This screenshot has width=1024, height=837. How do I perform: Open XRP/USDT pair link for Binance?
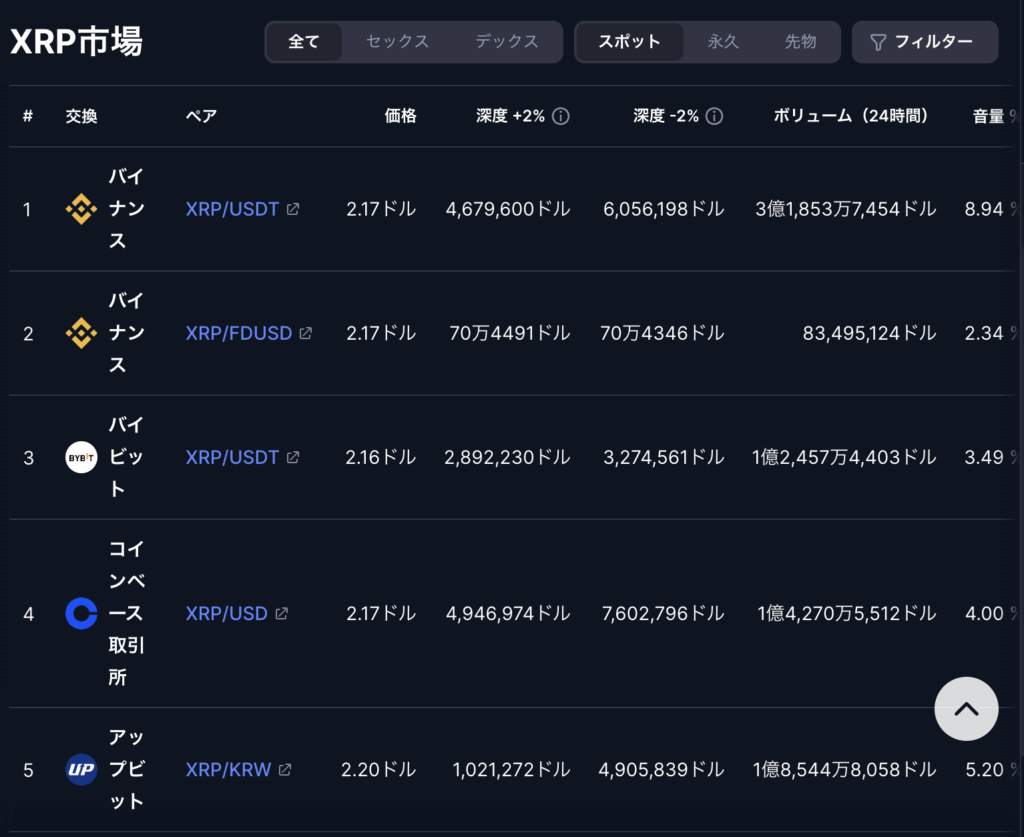232,209
